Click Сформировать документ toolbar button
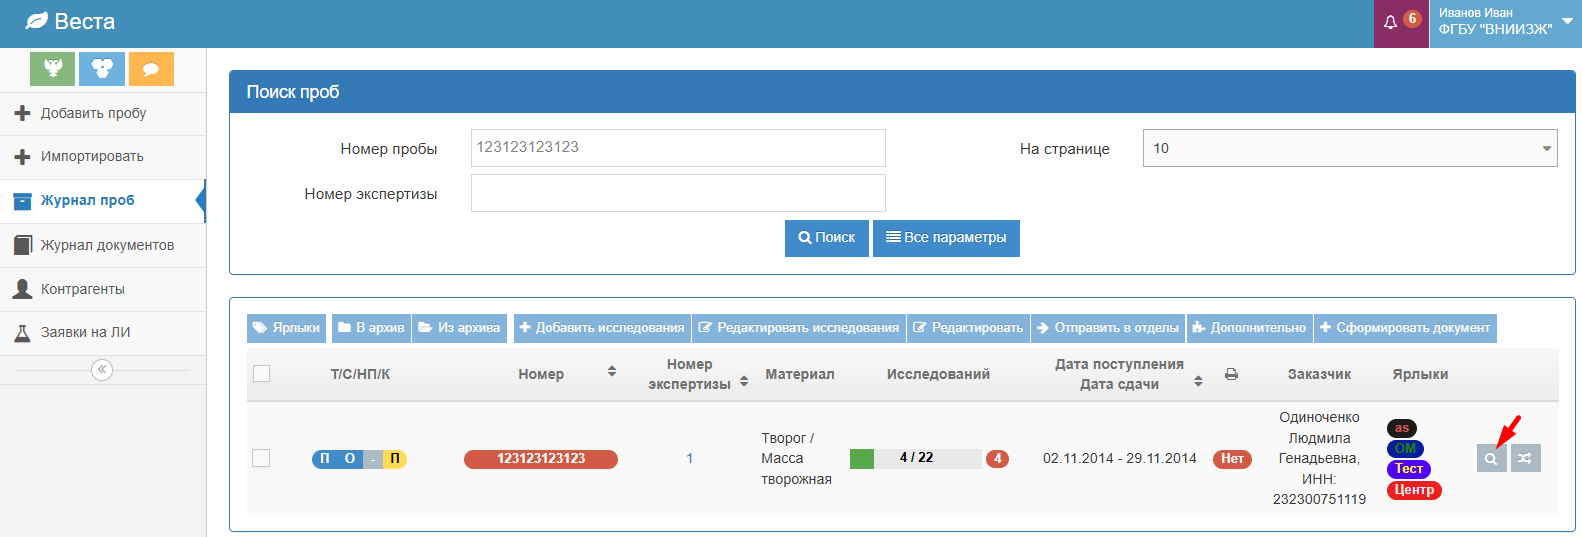The width and height of the screenshot is (1582, 537). point(1404,328)
